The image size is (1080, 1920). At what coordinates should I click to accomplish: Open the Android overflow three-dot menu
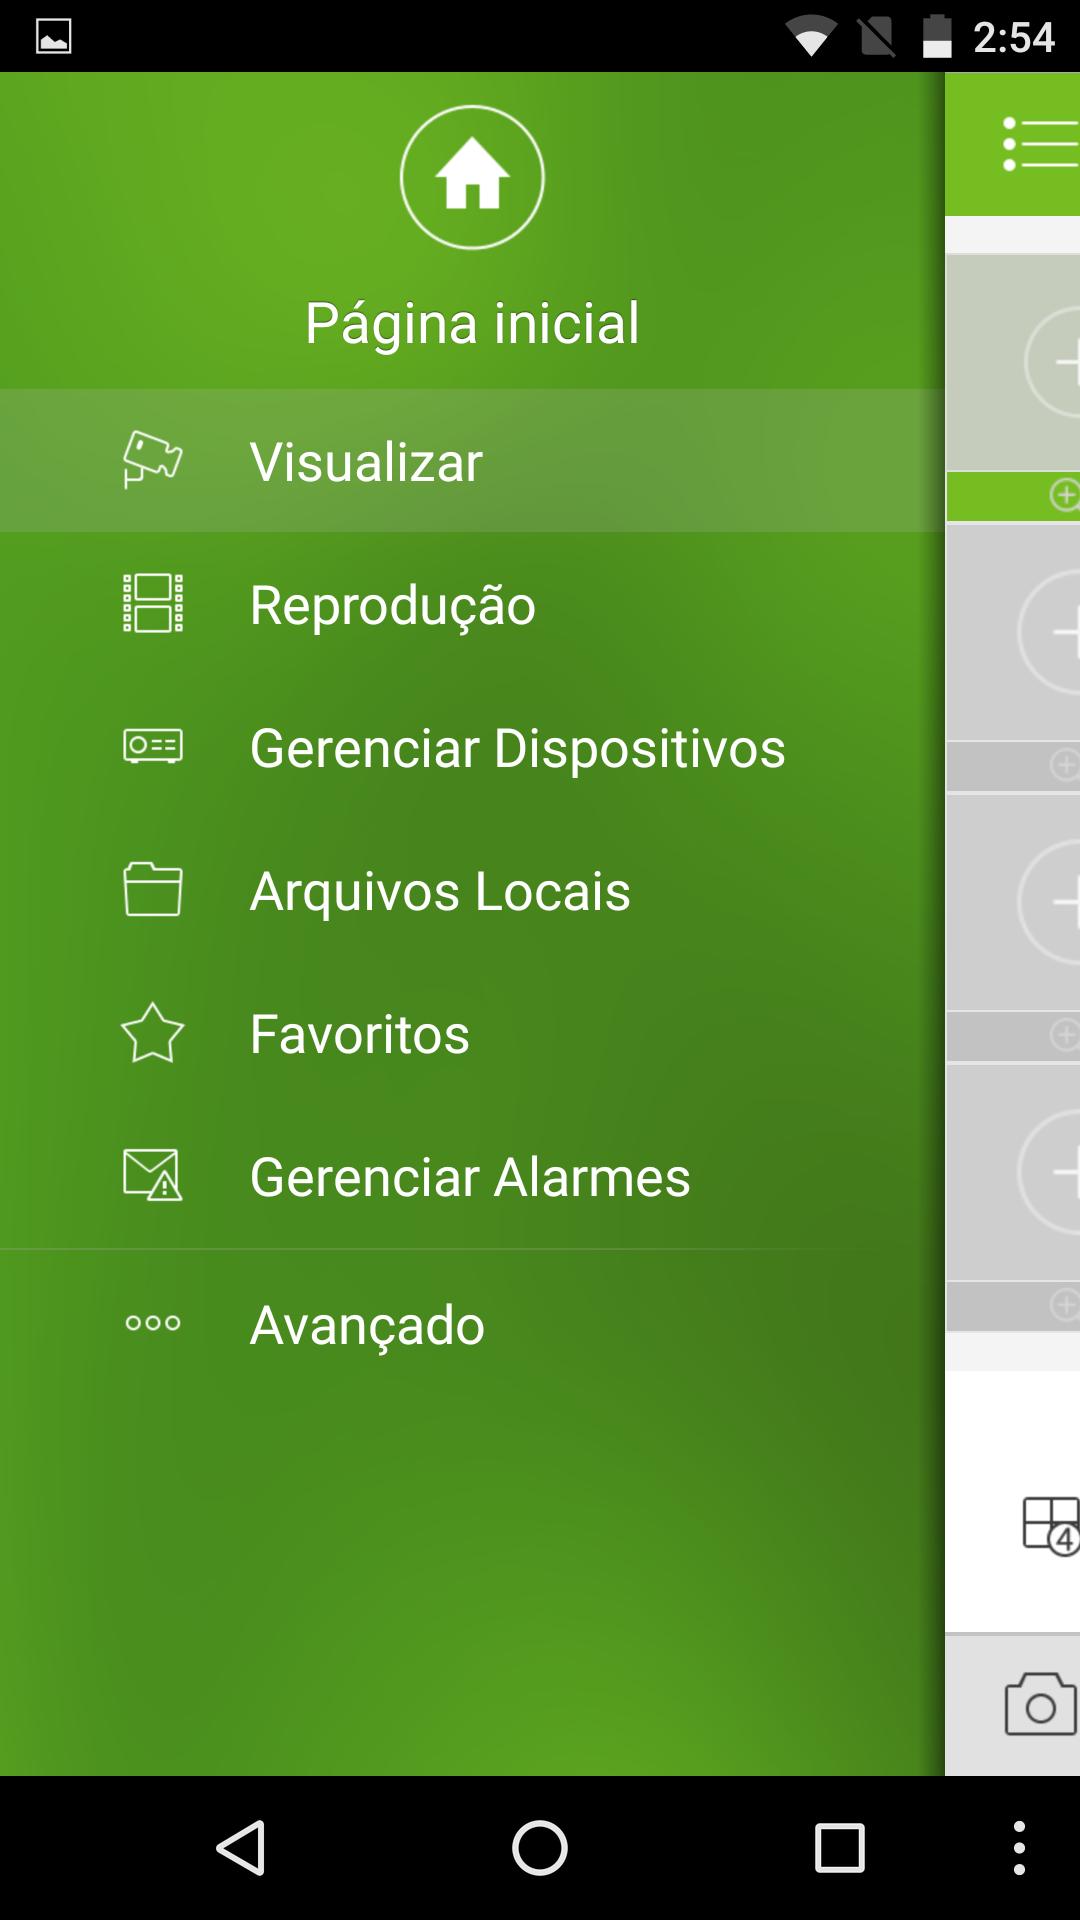click(1018, 1847)
